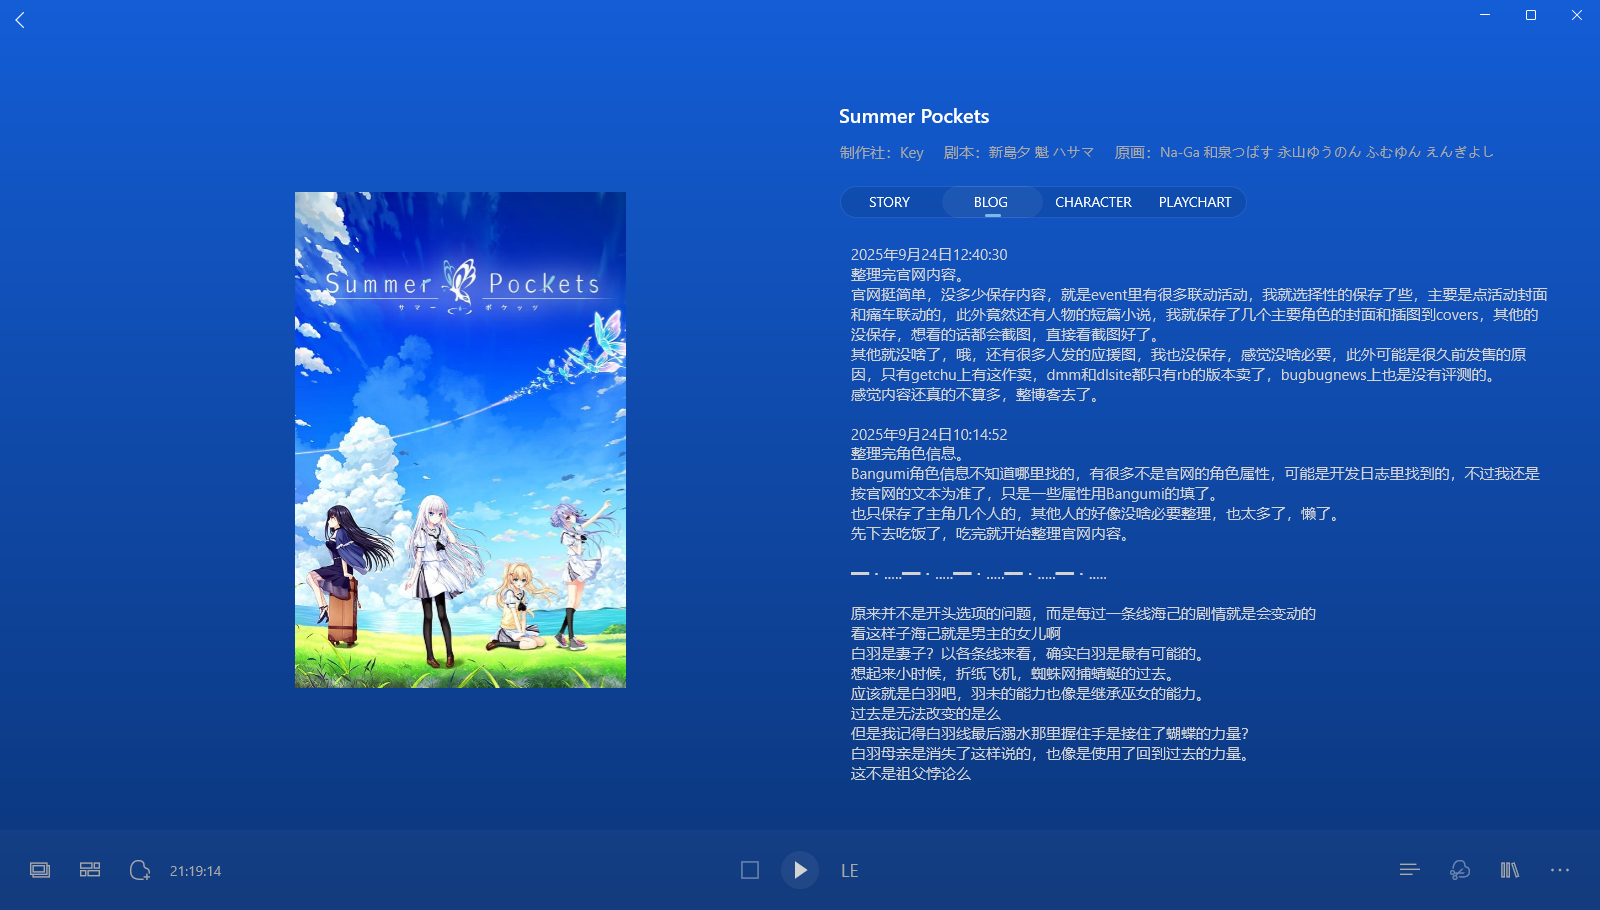Open the CHARACTER tab
Viewport: 1600px width, 910px height.
[1093, 202]
